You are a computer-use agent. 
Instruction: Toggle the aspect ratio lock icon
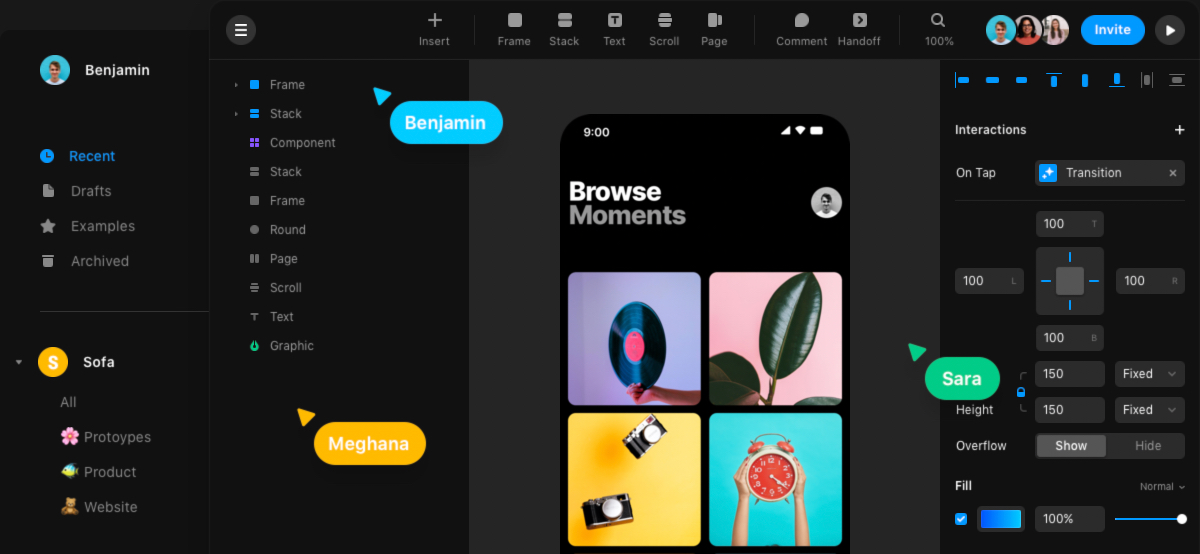pos(1021,392)
